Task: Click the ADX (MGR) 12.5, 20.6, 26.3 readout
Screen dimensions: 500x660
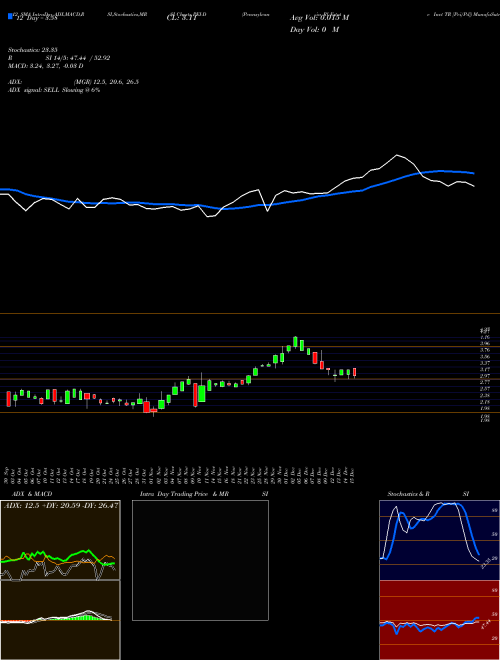Action: click(73, 82)
